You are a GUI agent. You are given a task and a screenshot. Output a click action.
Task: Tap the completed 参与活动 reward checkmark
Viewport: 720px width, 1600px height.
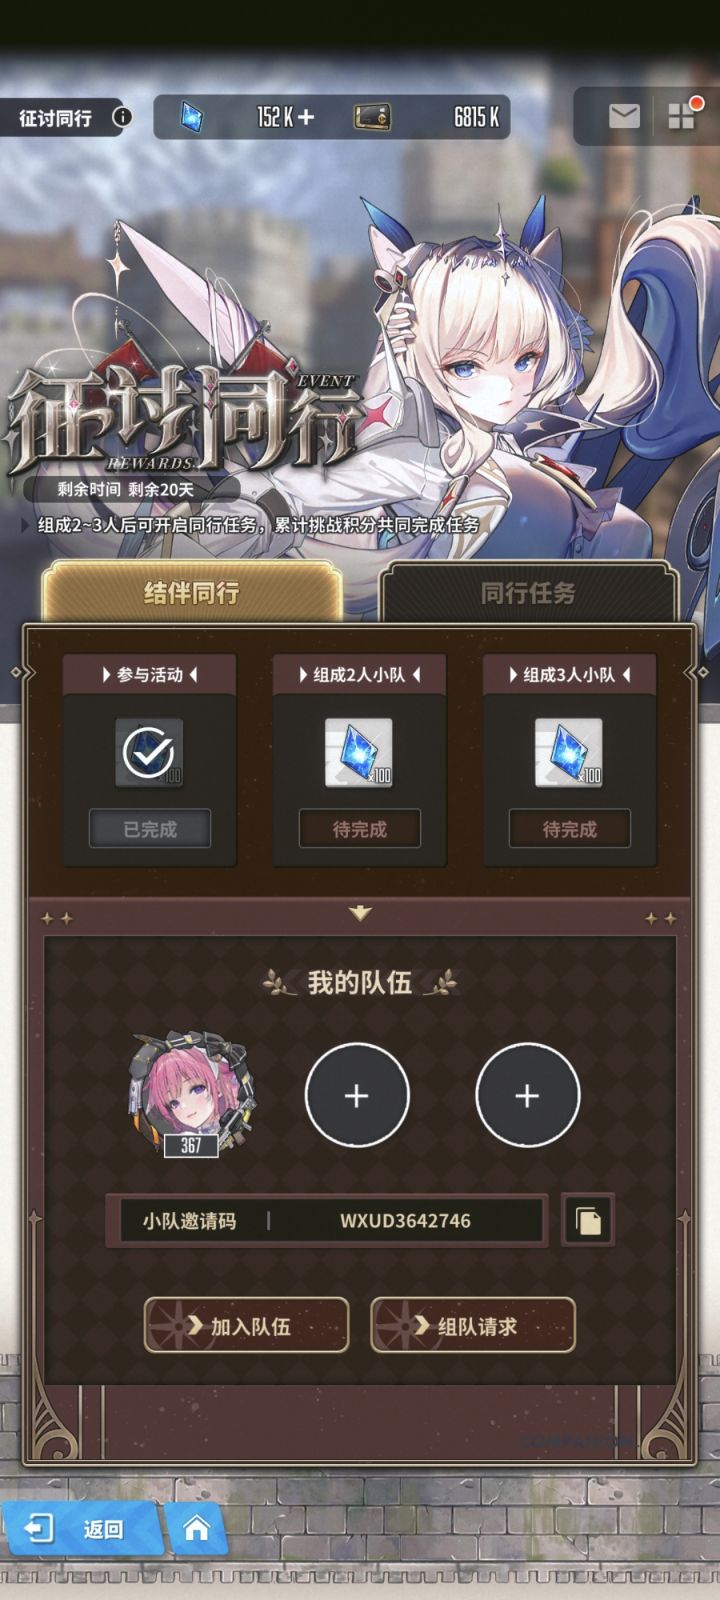pyautogui.click(x=149, y=753)
